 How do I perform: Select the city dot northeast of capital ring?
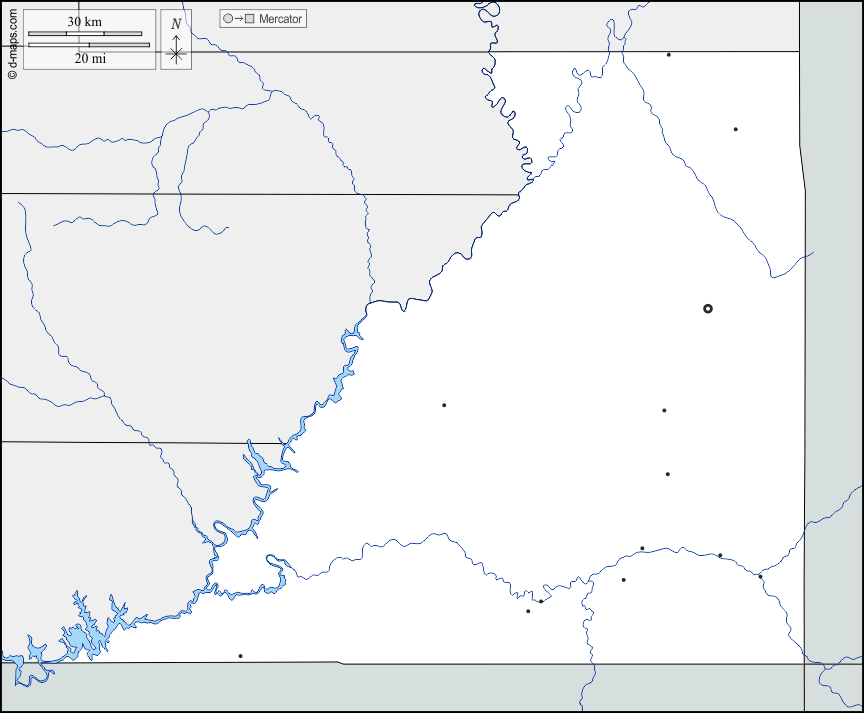tap(735, 129)
